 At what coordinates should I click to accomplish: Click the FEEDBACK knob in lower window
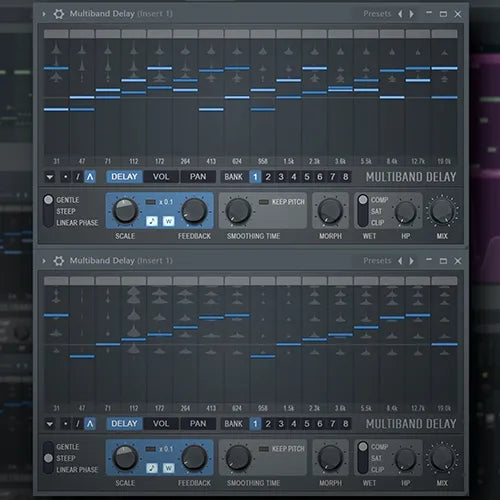194,458
